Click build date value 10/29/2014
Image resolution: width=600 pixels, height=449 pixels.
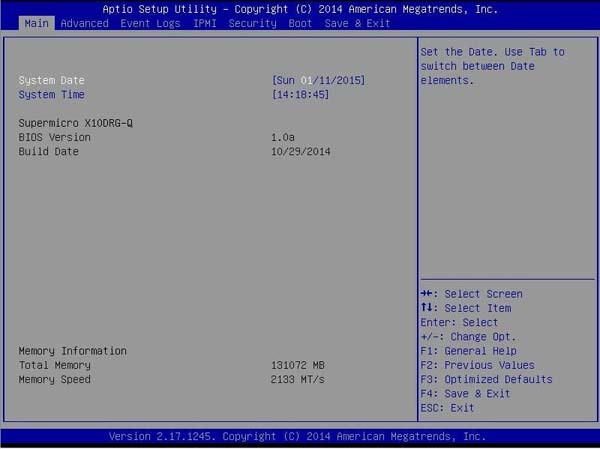301,152
